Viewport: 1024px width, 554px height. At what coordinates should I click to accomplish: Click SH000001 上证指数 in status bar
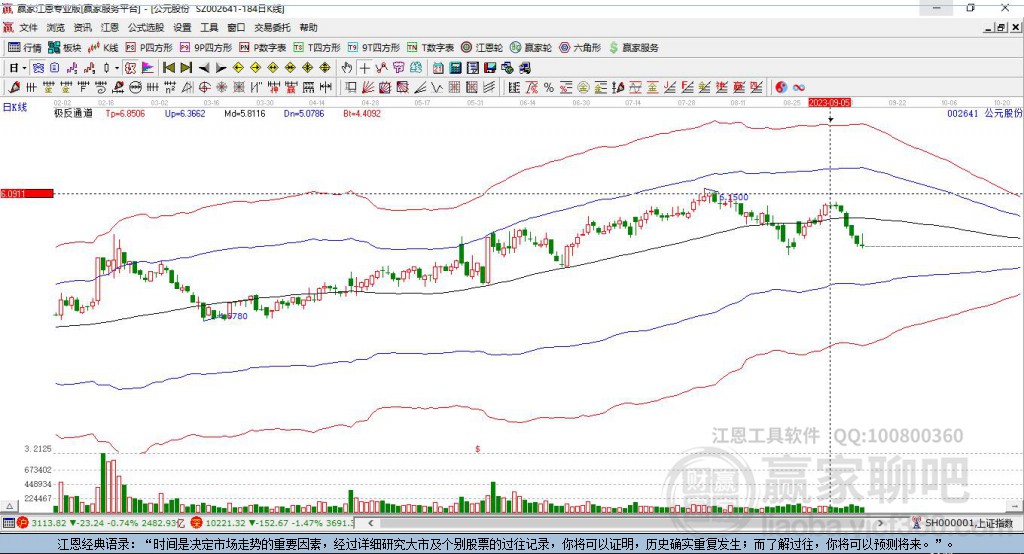[968, 523]
